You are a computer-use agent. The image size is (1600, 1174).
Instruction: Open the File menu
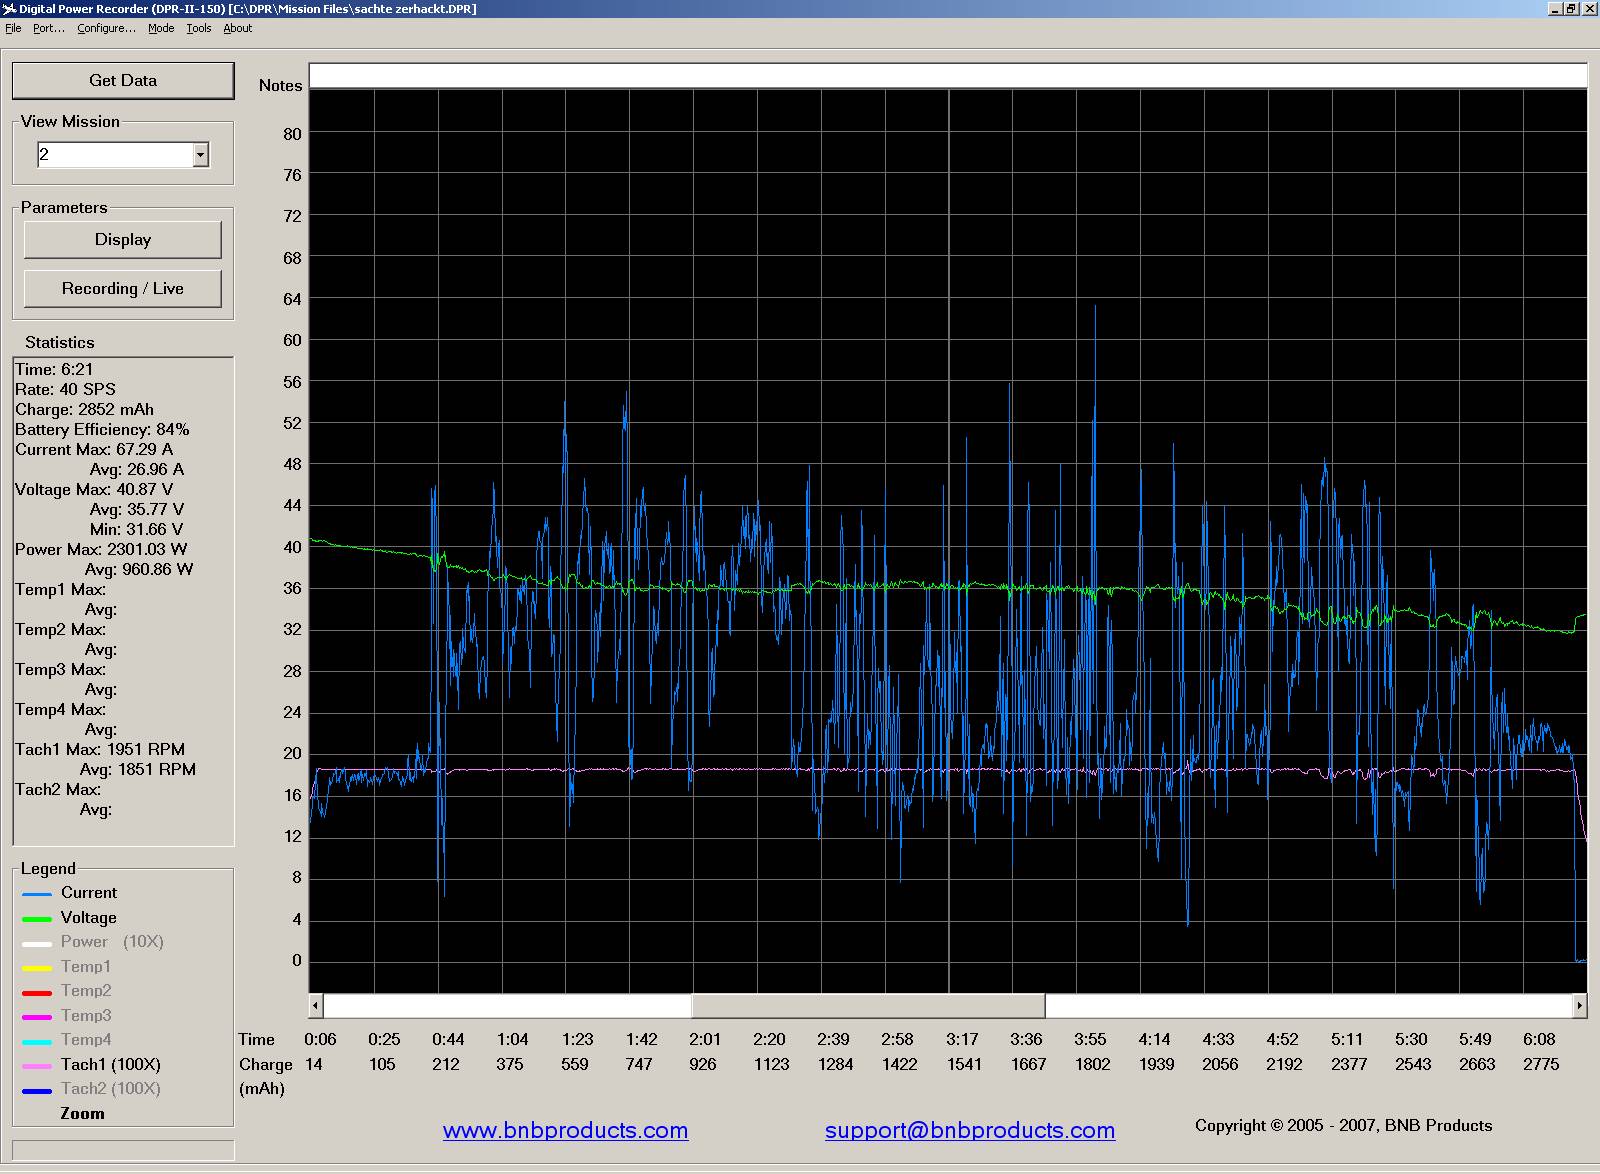point(13,28)
